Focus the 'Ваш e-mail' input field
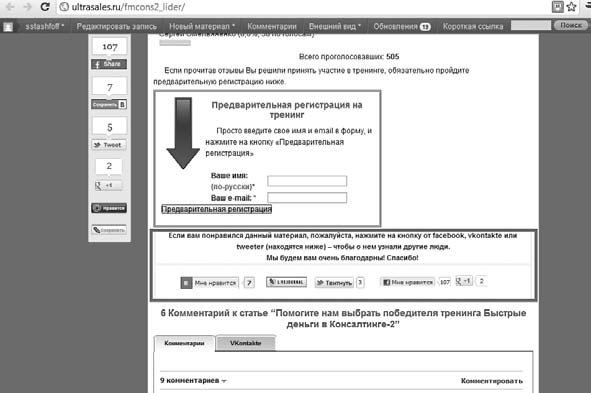 307,197
